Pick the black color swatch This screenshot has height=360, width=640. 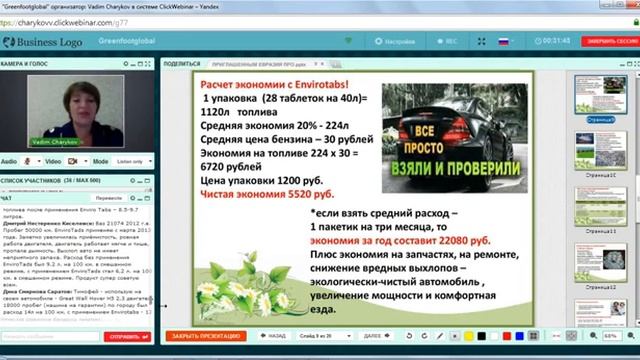482,336
